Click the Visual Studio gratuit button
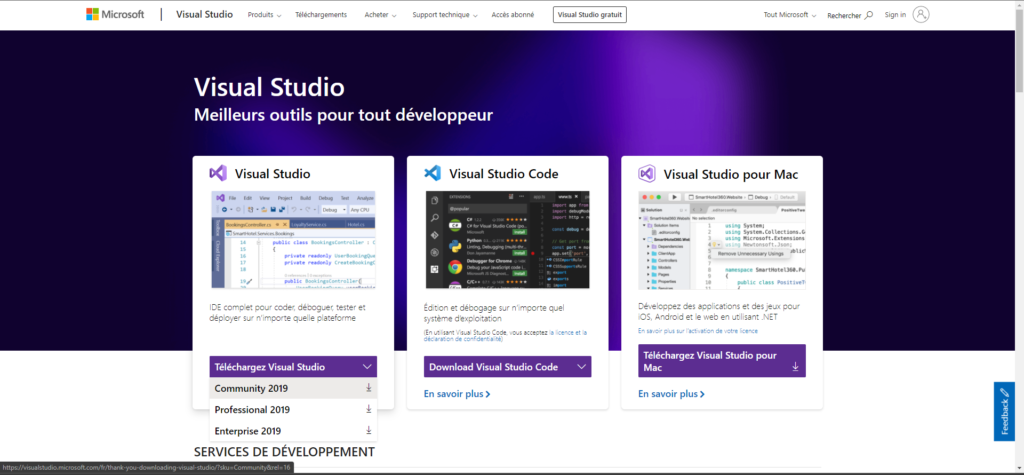Viewport: 1024px width, 475px height. coord(590,14)
